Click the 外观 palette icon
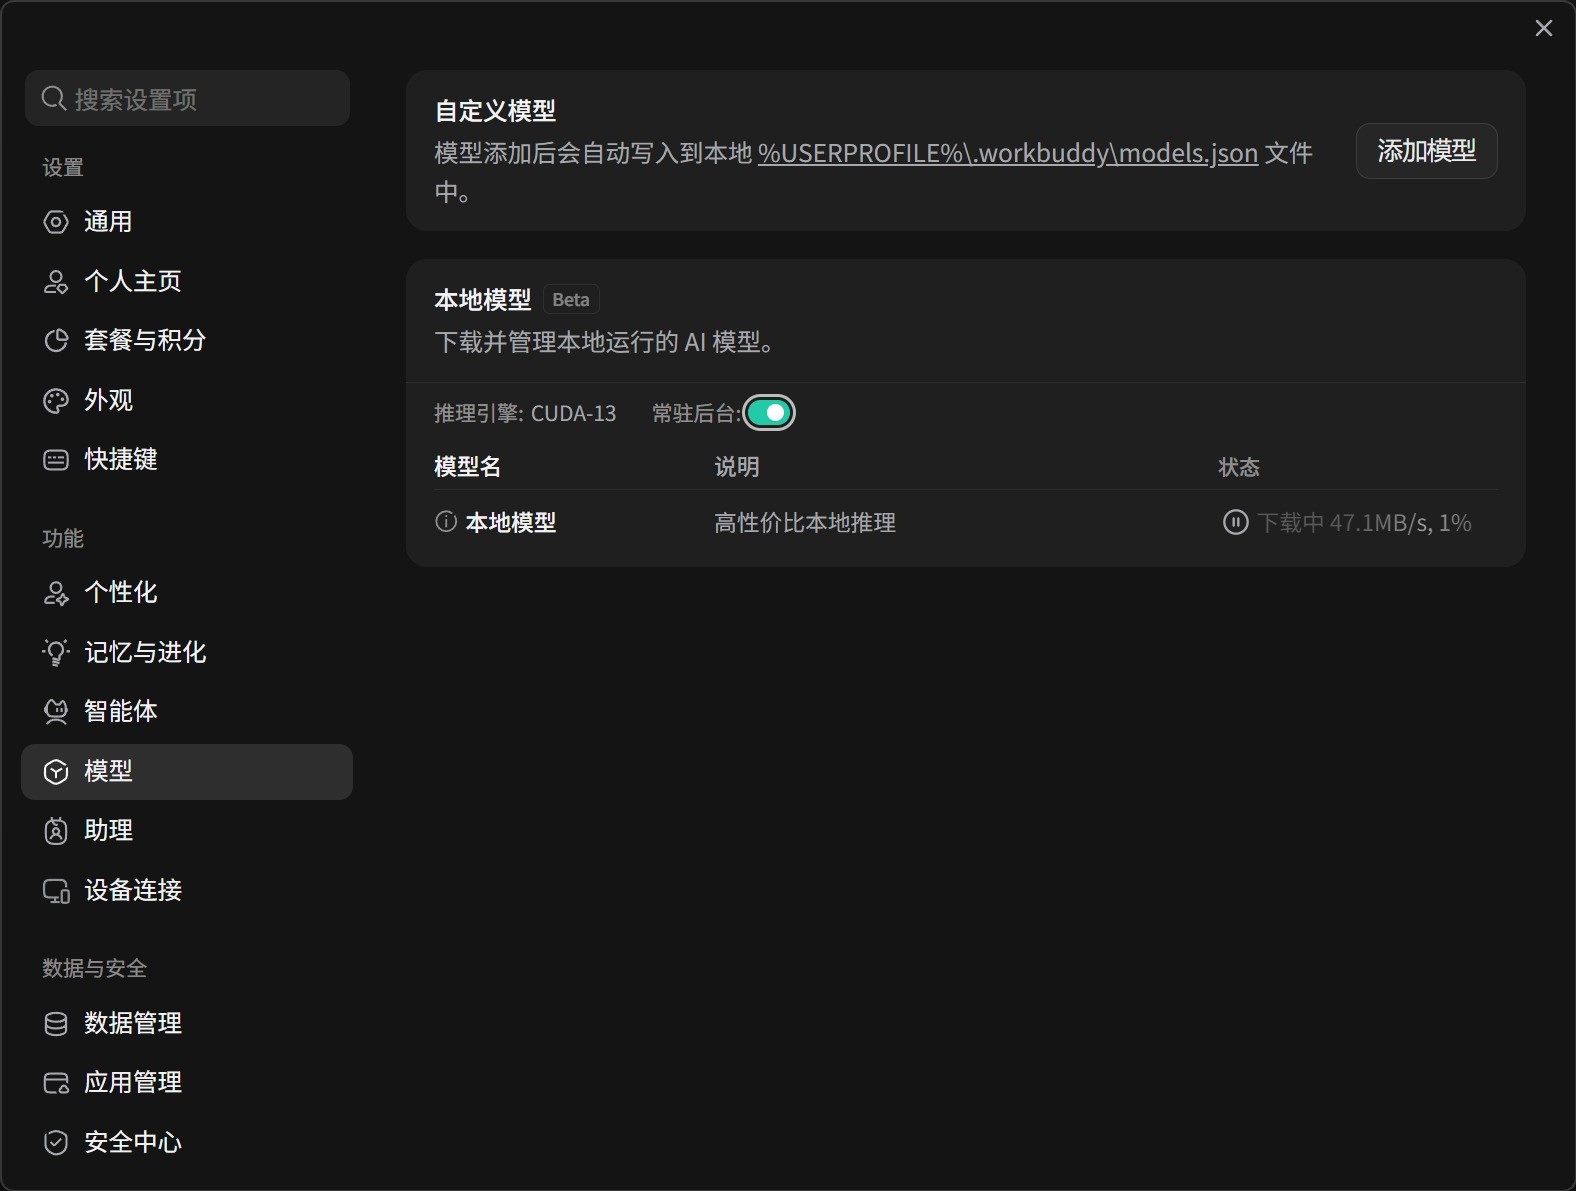Image resolution: width=1576 pixels, height=1191 pixels. click(56, 401)
